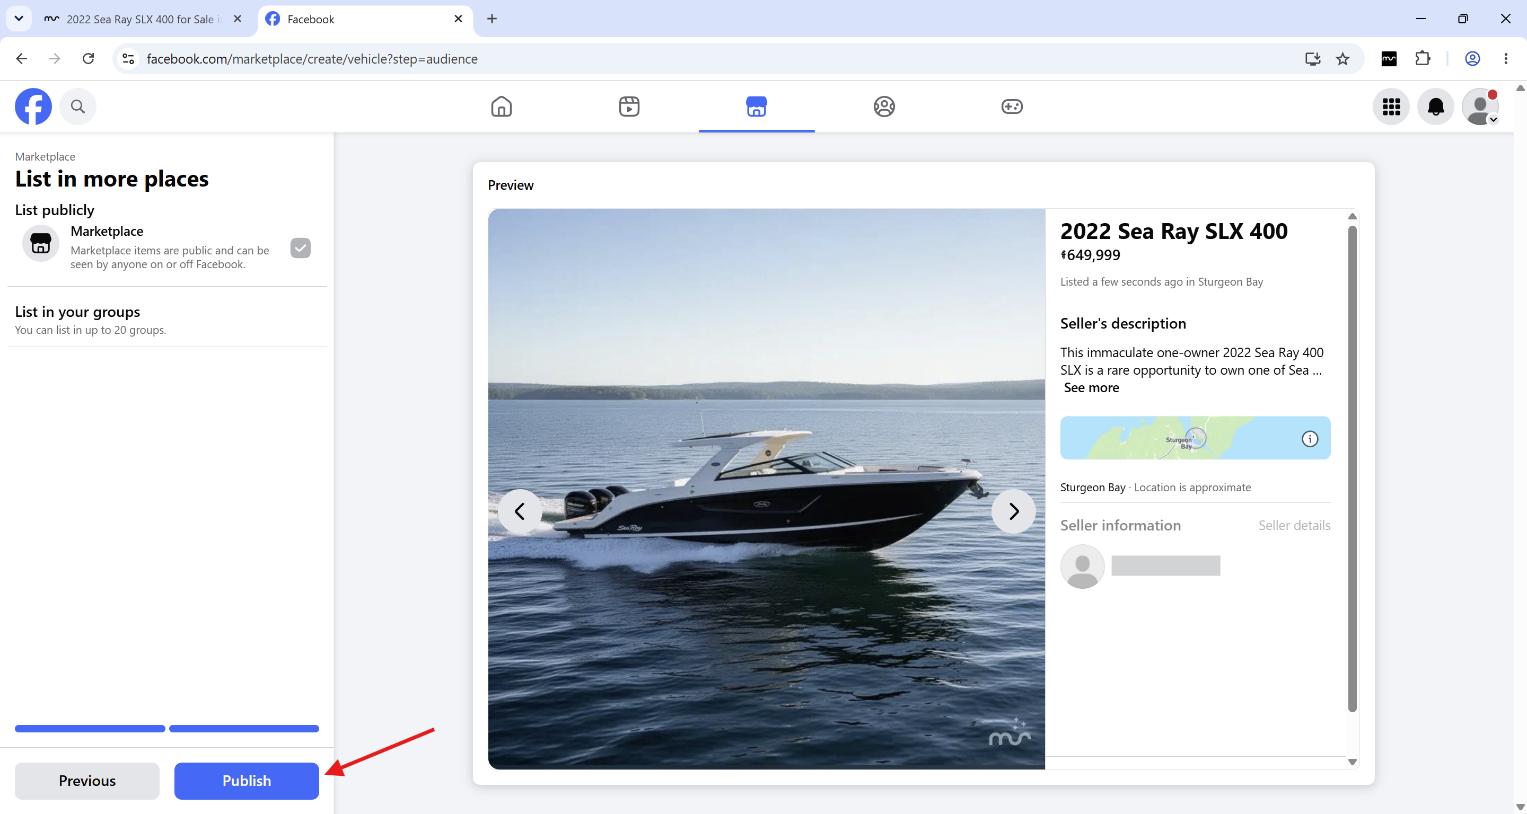Click the boat preview photo
1527x814 pixels.
[x=766, y=489]
